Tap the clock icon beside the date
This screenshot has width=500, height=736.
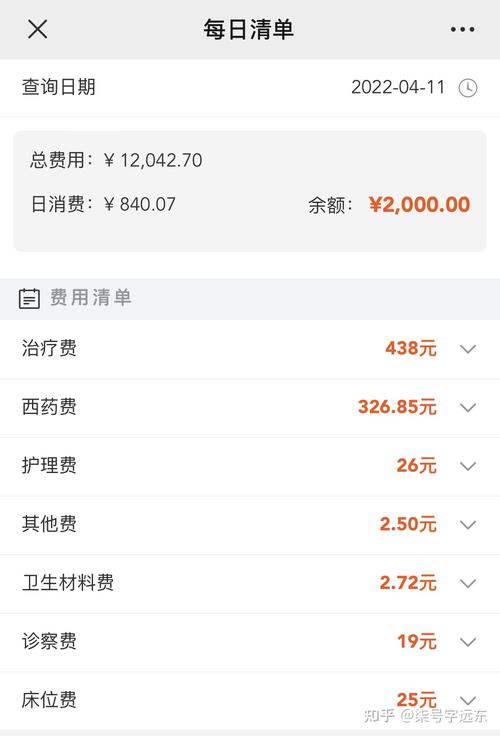click(468, 88)
